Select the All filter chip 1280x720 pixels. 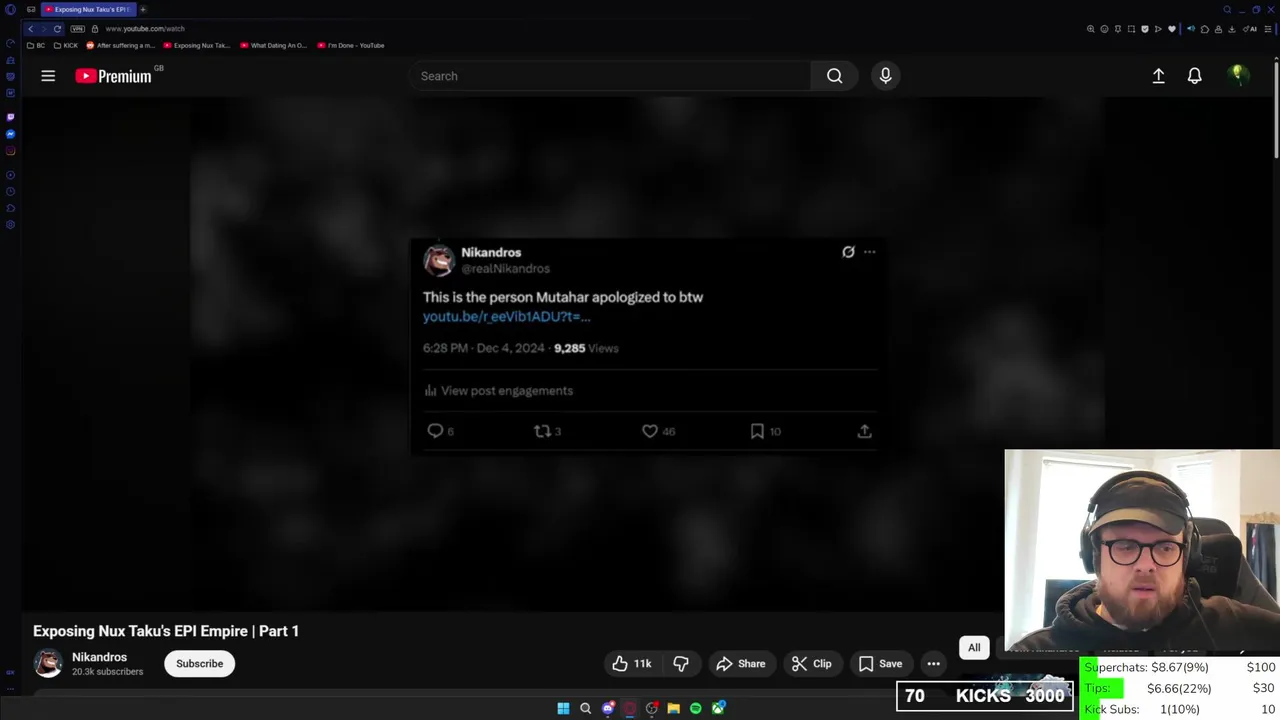click(x=974, y=648)
